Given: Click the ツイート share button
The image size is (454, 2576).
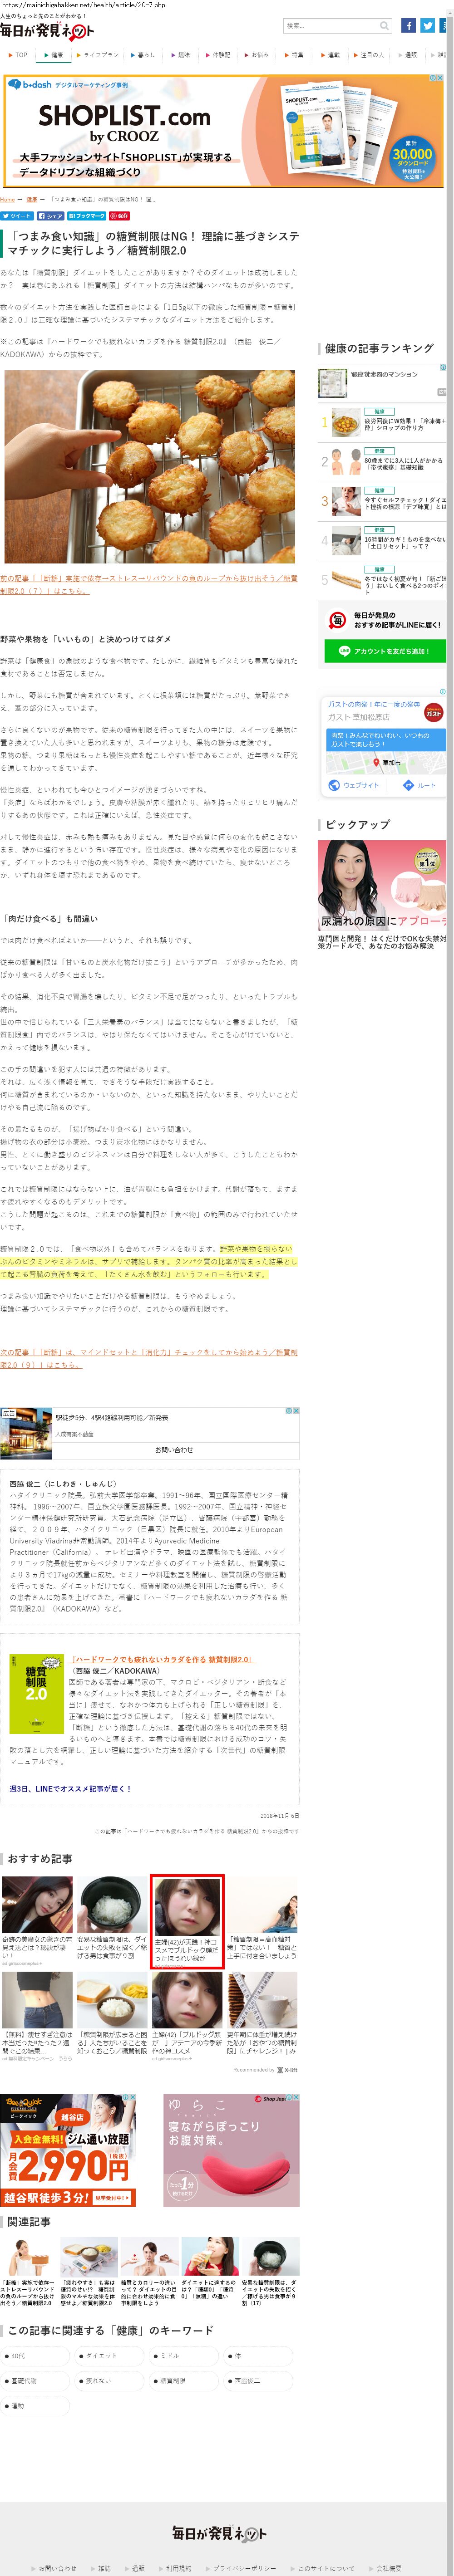Looking at the screenshot, I should (x=17, y=215).
